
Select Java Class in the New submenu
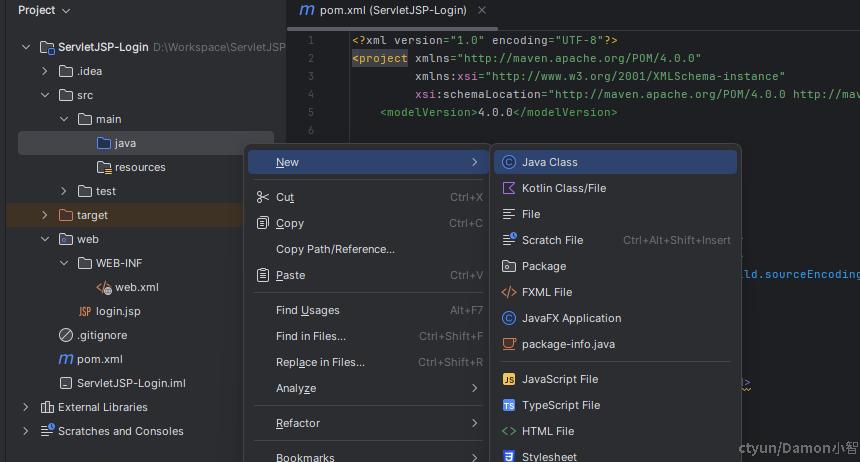[615, 162]
